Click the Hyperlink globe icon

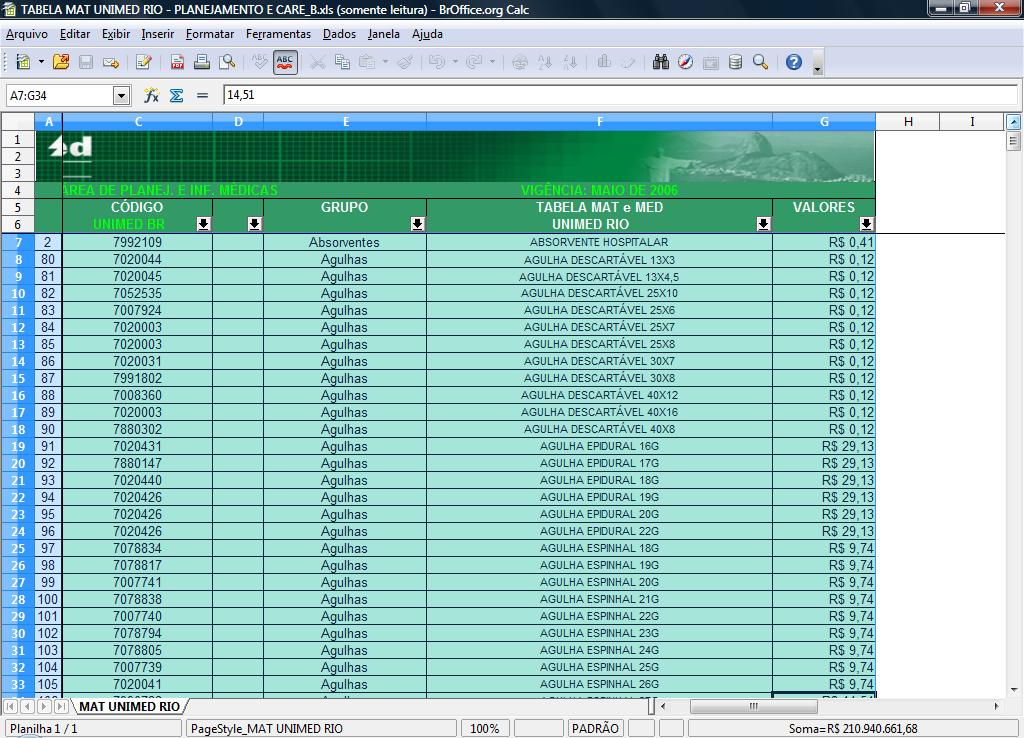tap(520, 62)
